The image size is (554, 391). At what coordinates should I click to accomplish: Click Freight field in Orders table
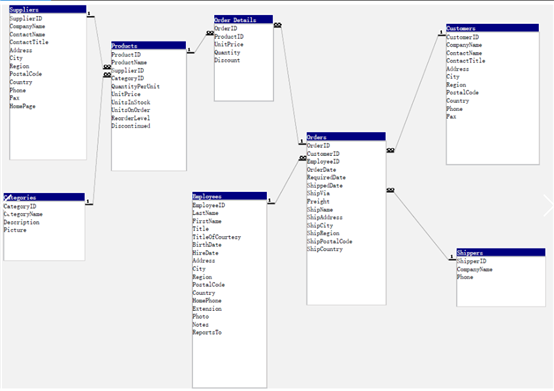click(318, 201)
